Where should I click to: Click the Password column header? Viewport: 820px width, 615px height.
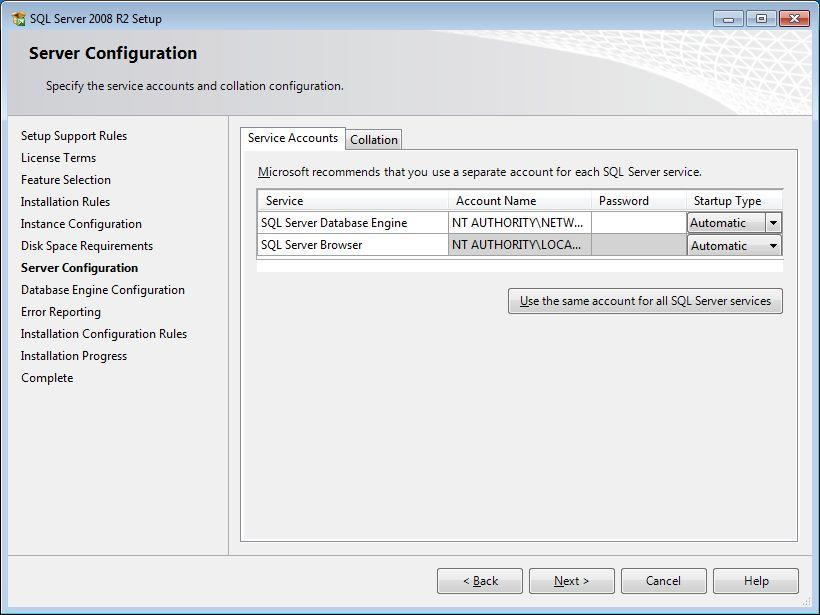pos(639,201)
